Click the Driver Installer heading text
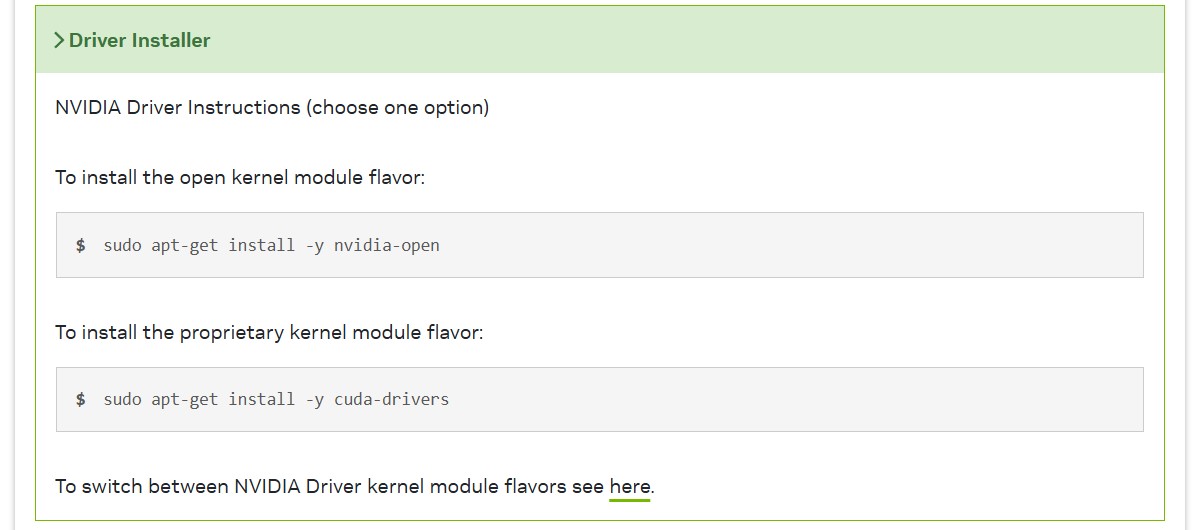 pyautogui.click(x=140, y=40)
